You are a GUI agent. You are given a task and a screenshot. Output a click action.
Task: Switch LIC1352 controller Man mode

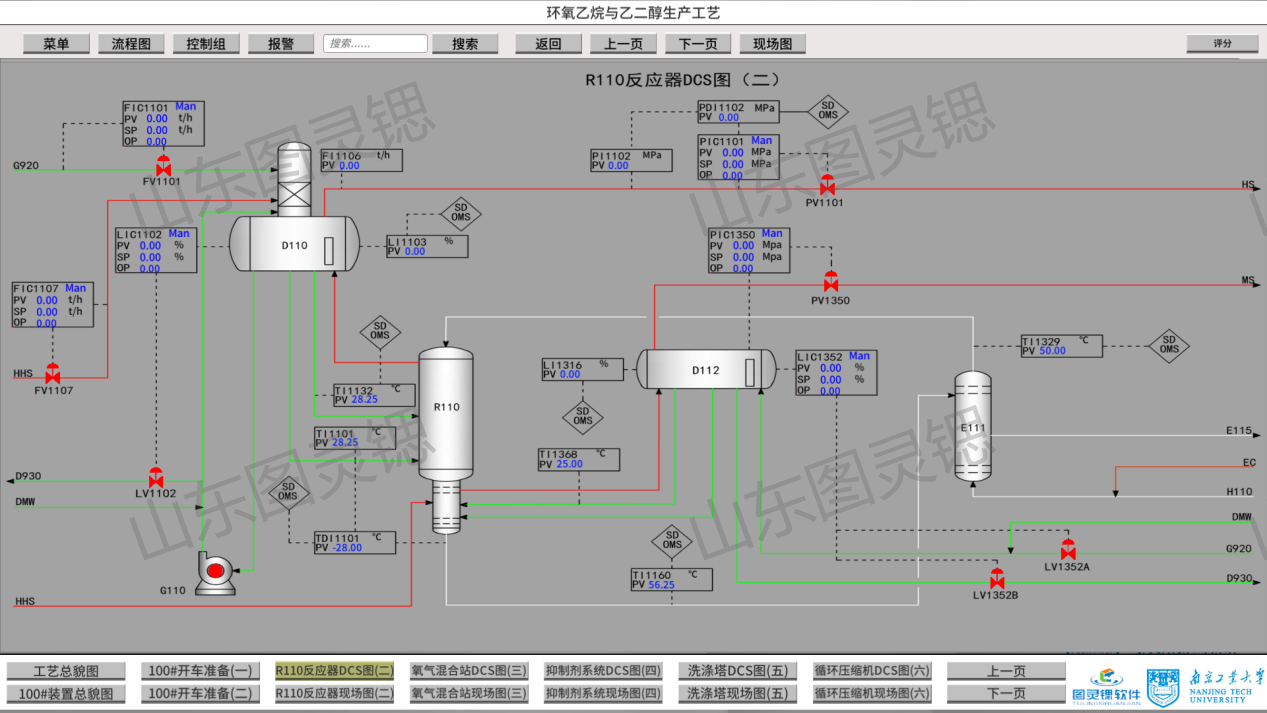click(x=859, y=356)
